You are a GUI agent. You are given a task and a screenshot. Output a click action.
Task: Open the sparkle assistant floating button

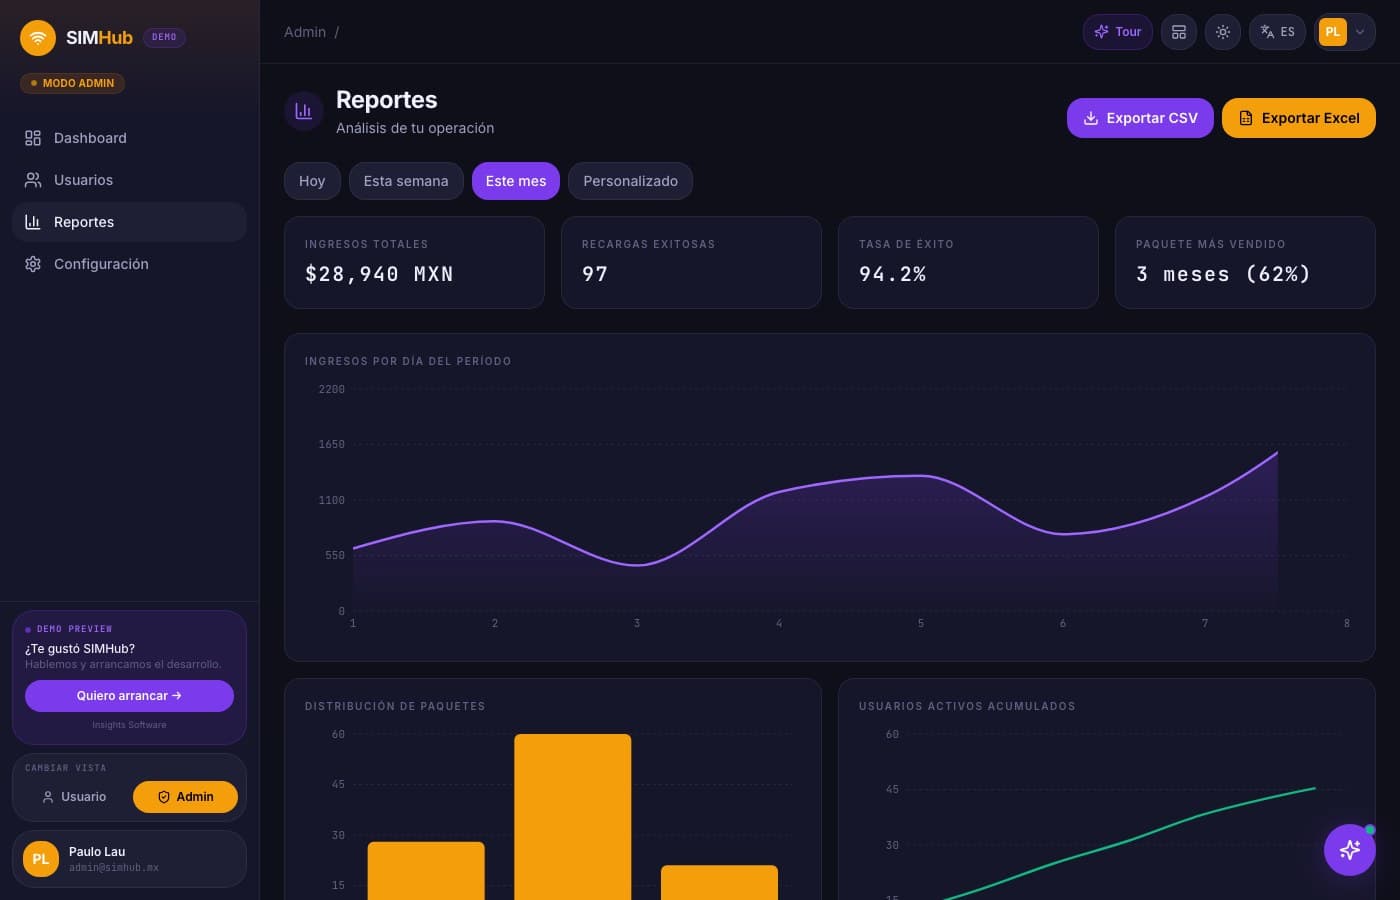point(1350,850)
